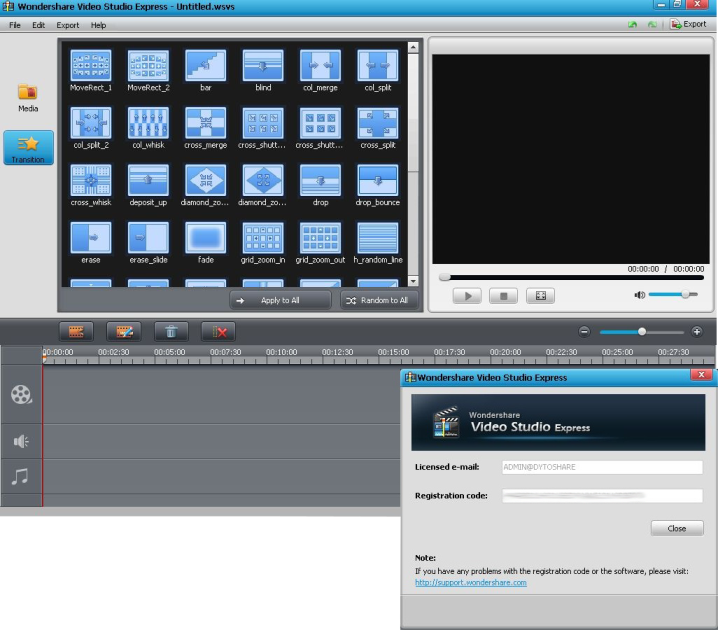Select the fade transition
The width and height of the screenshot is (718, 630).
[206, 238]
